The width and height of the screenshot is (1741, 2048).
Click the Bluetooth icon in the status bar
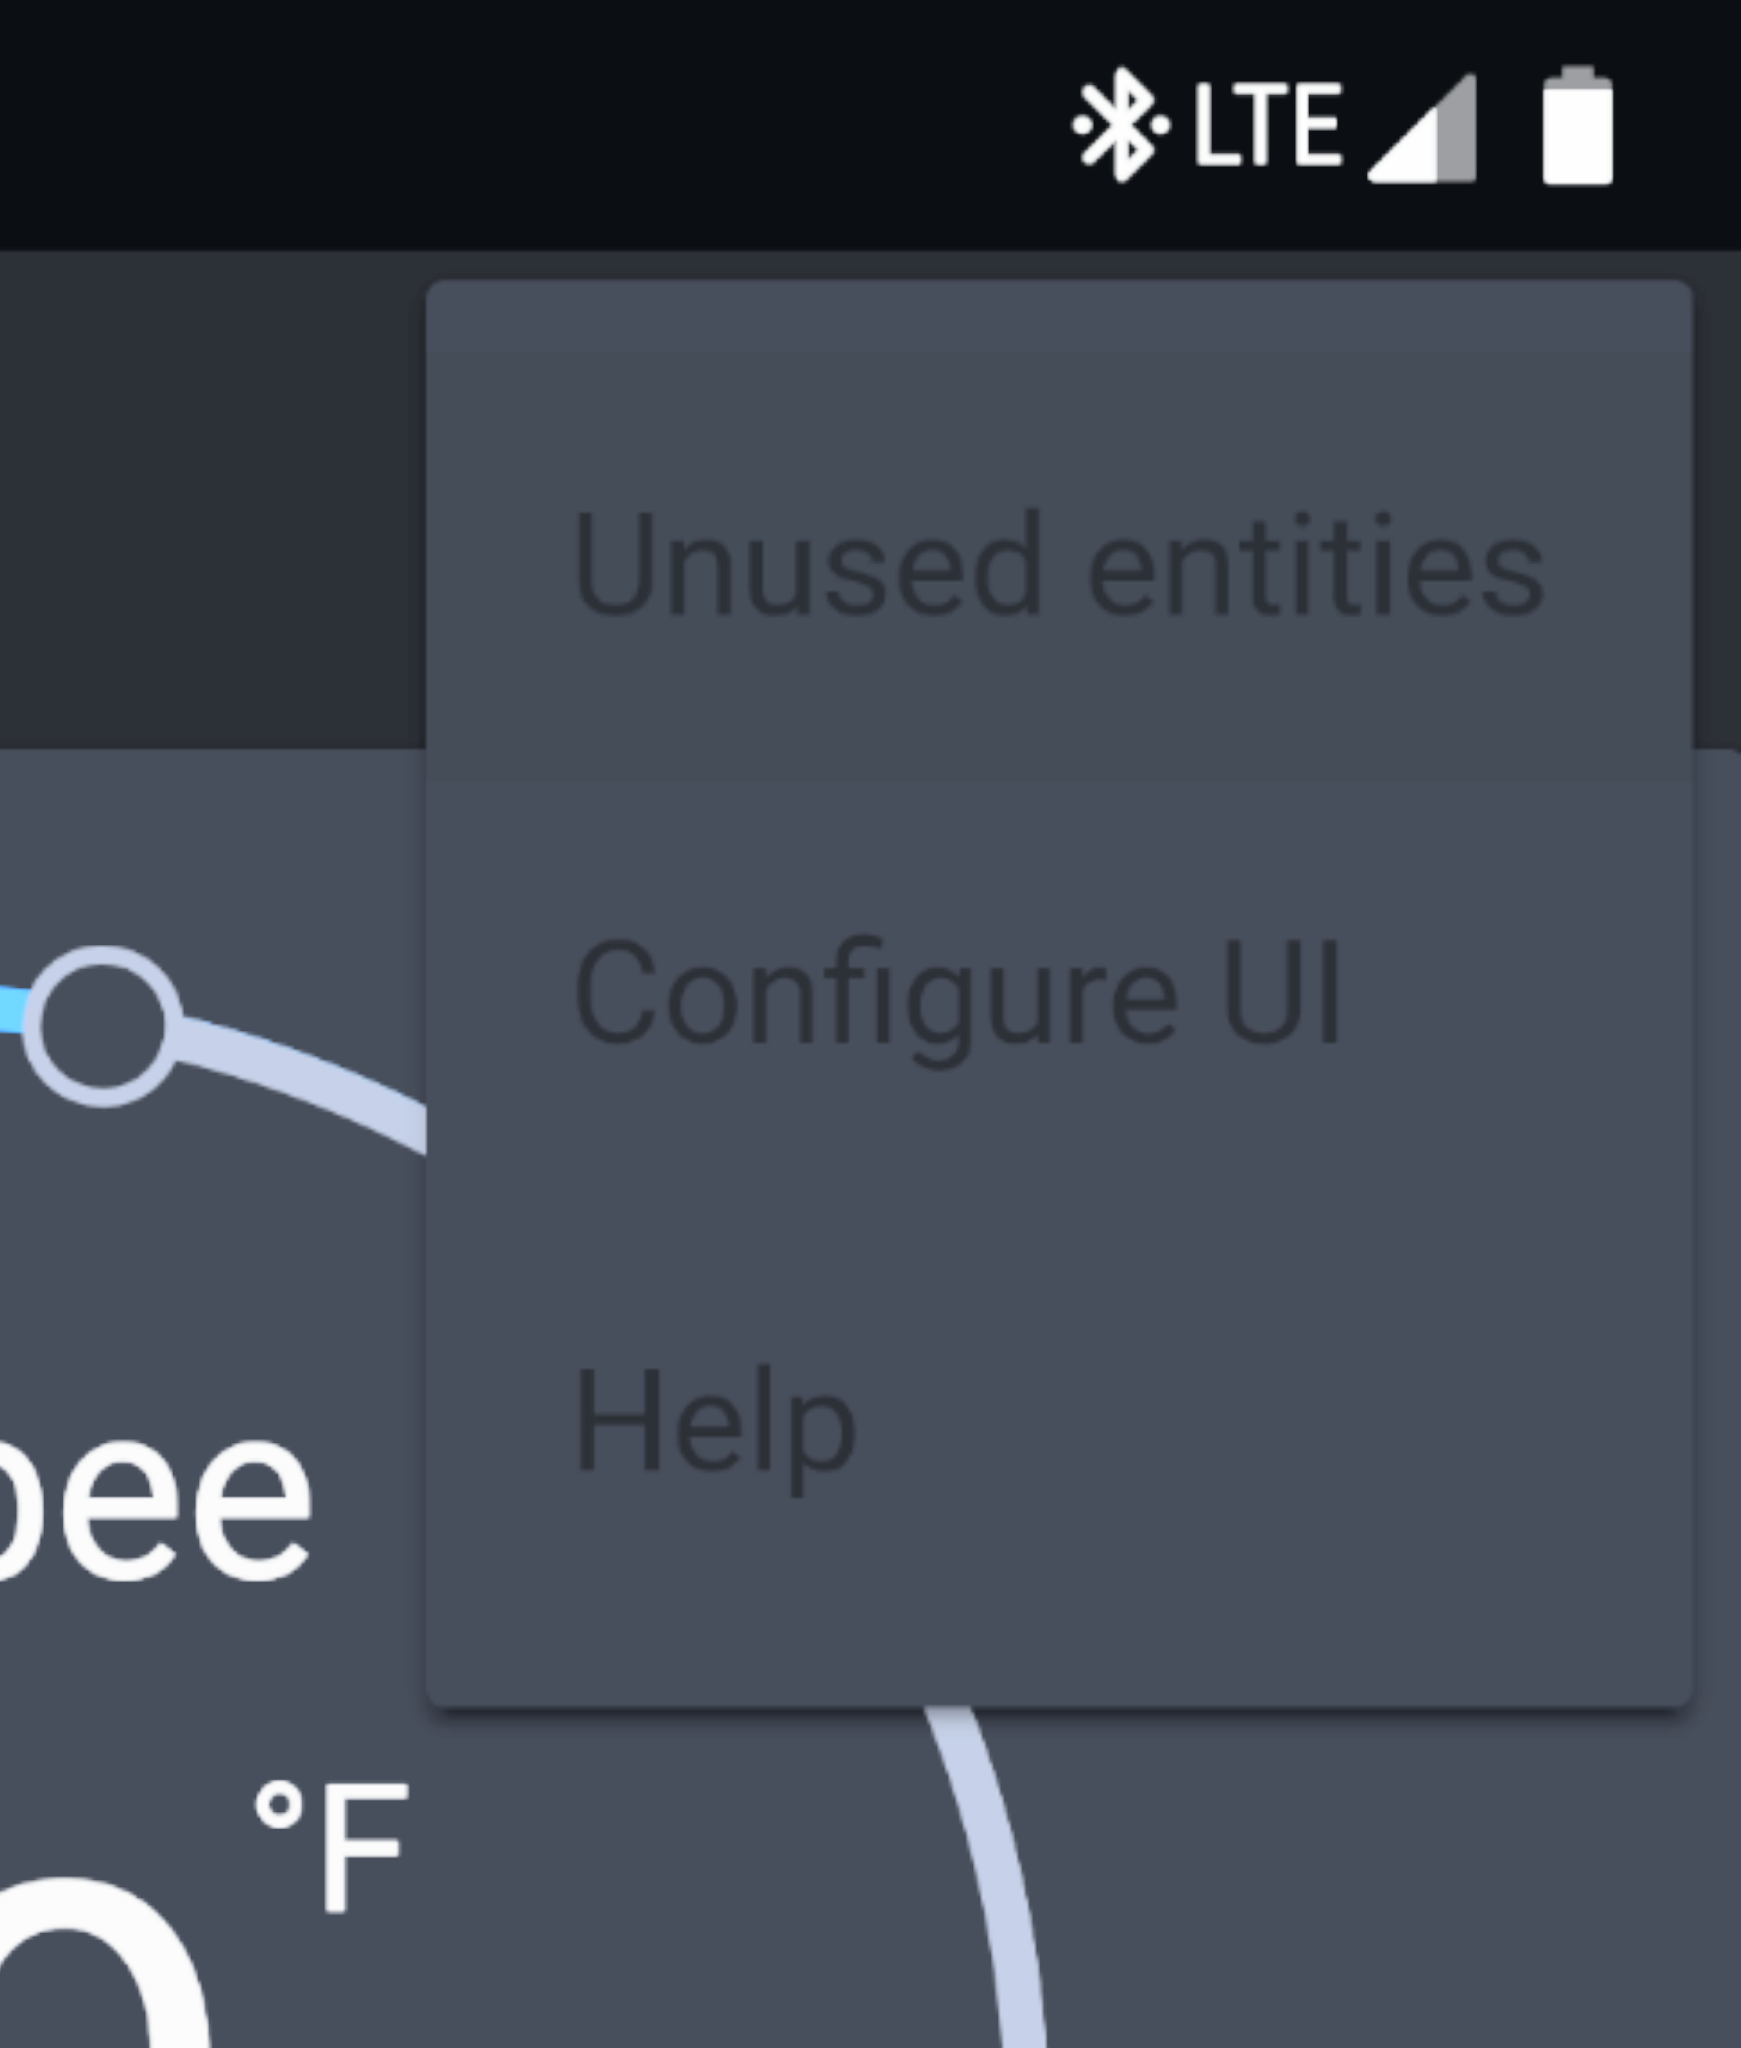pos(1117,125)
